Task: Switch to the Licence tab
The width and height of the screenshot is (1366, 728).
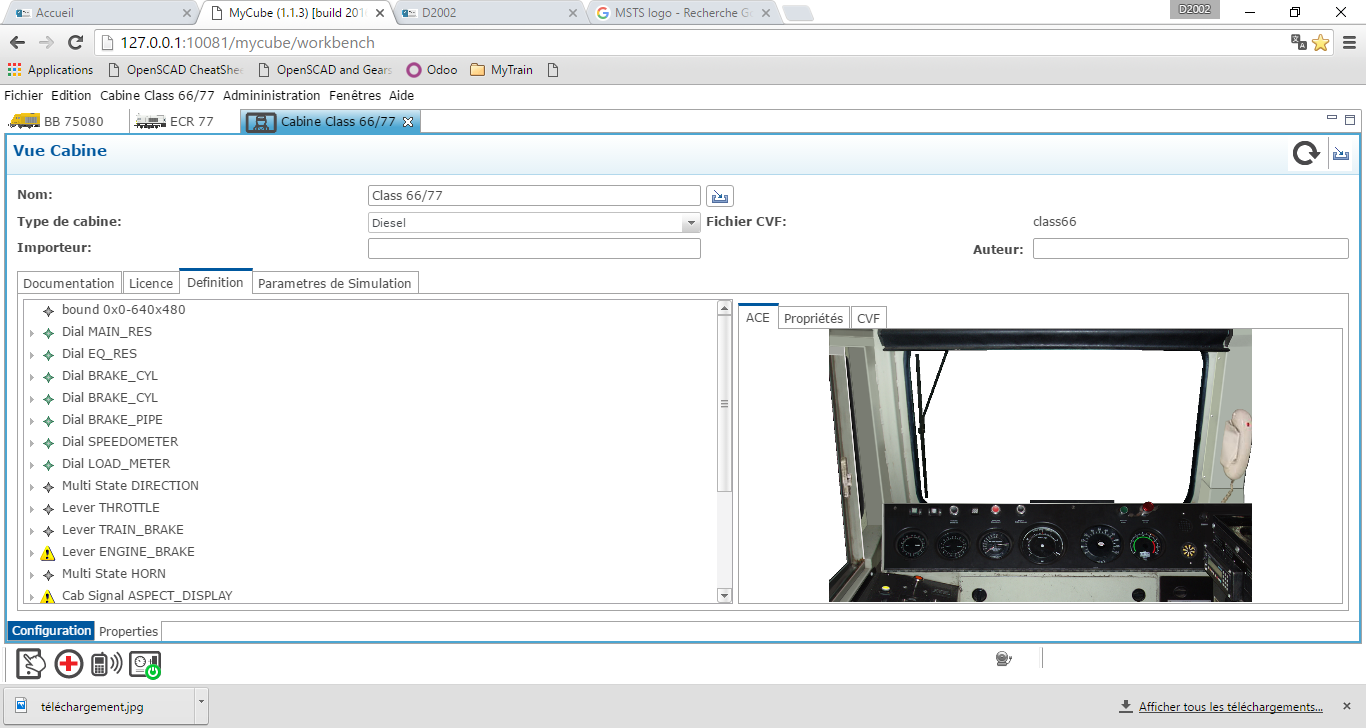Action: [151, 283]
